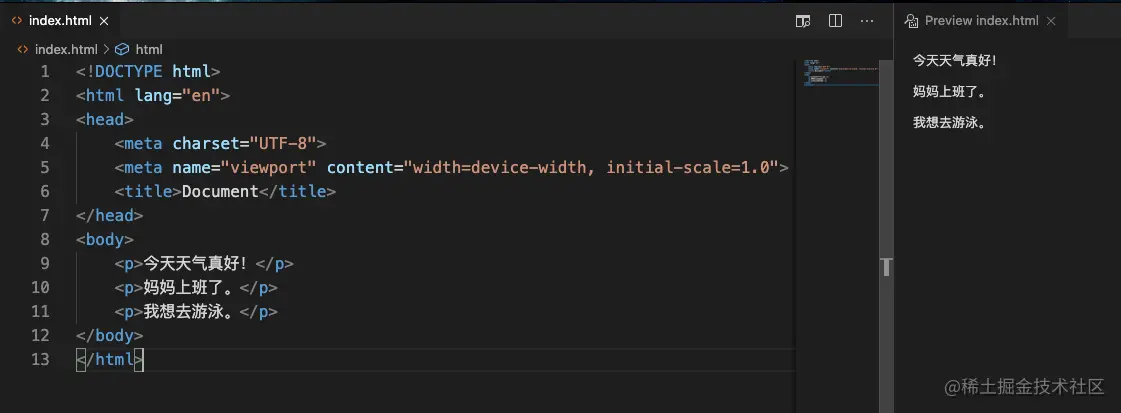Click line number 6 in gutter

(45, 191)
